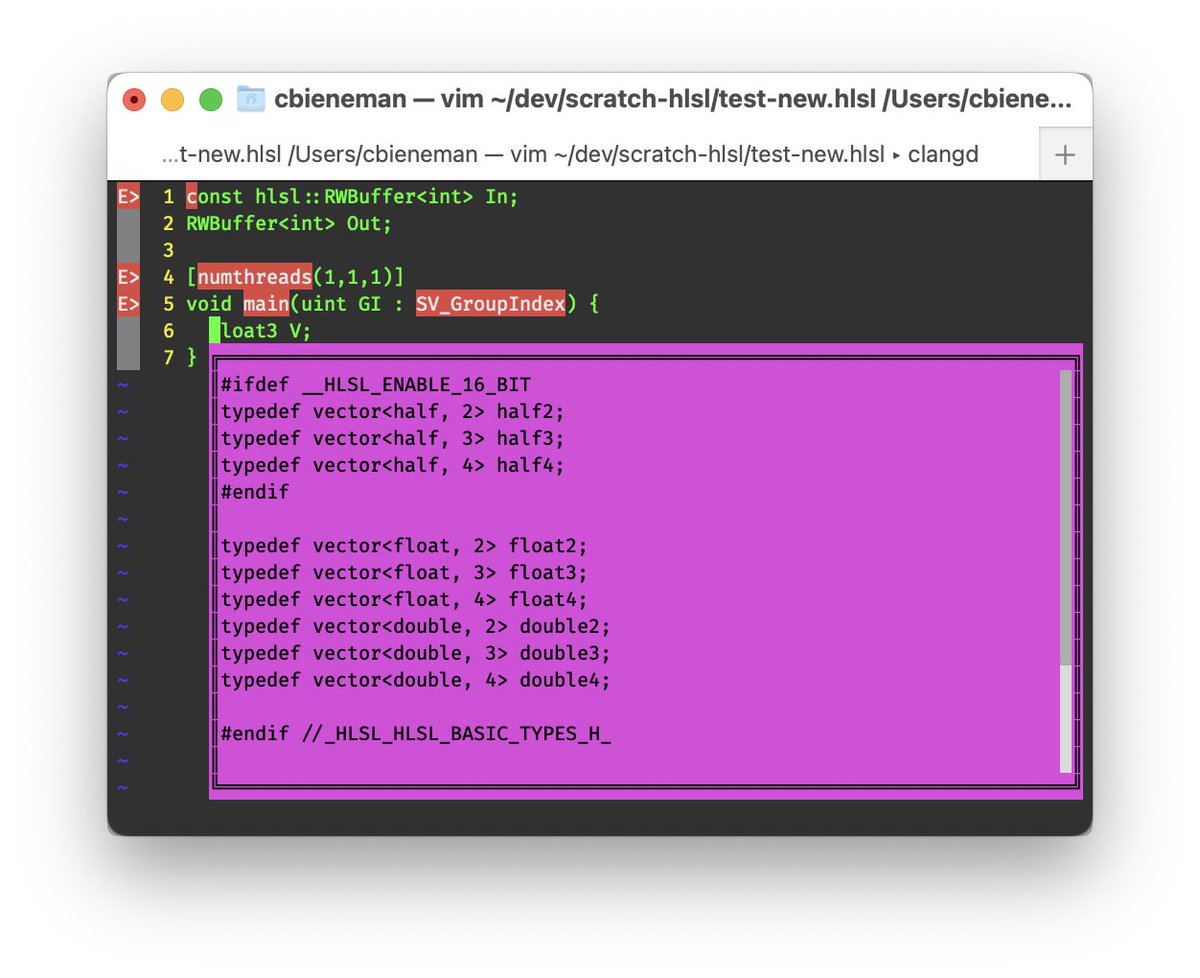Click 'typedef vector<half, 2> half2;' line
1200x978 pixels.
[393, 411]
